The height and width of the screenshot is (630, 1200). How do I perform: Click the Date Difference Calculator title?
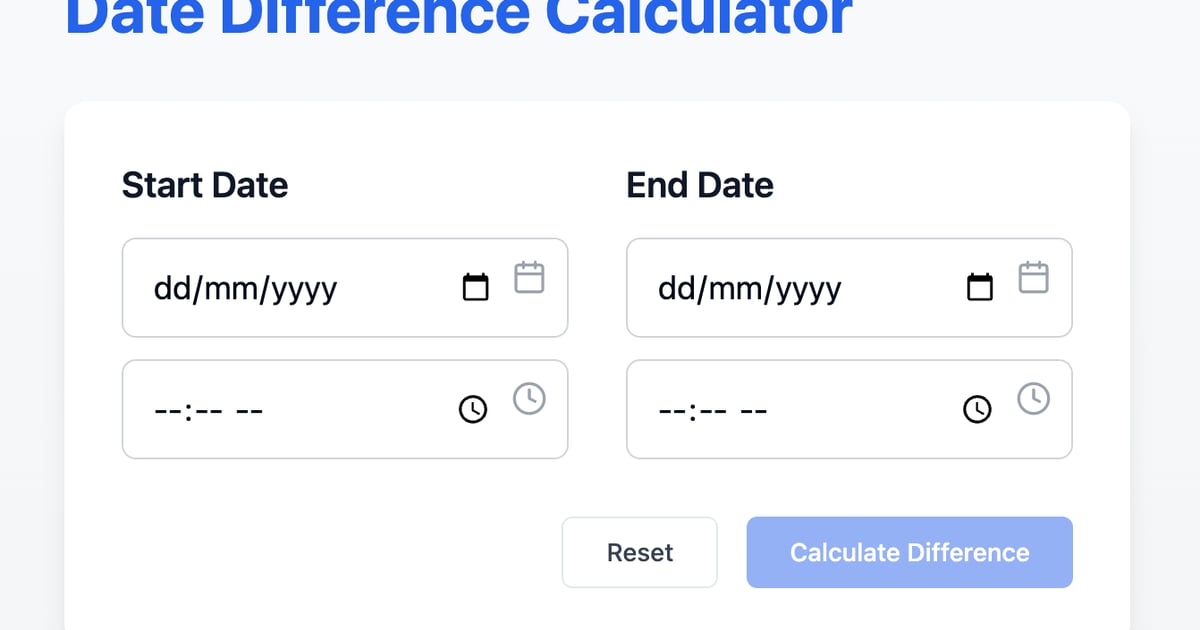[456, 15]
